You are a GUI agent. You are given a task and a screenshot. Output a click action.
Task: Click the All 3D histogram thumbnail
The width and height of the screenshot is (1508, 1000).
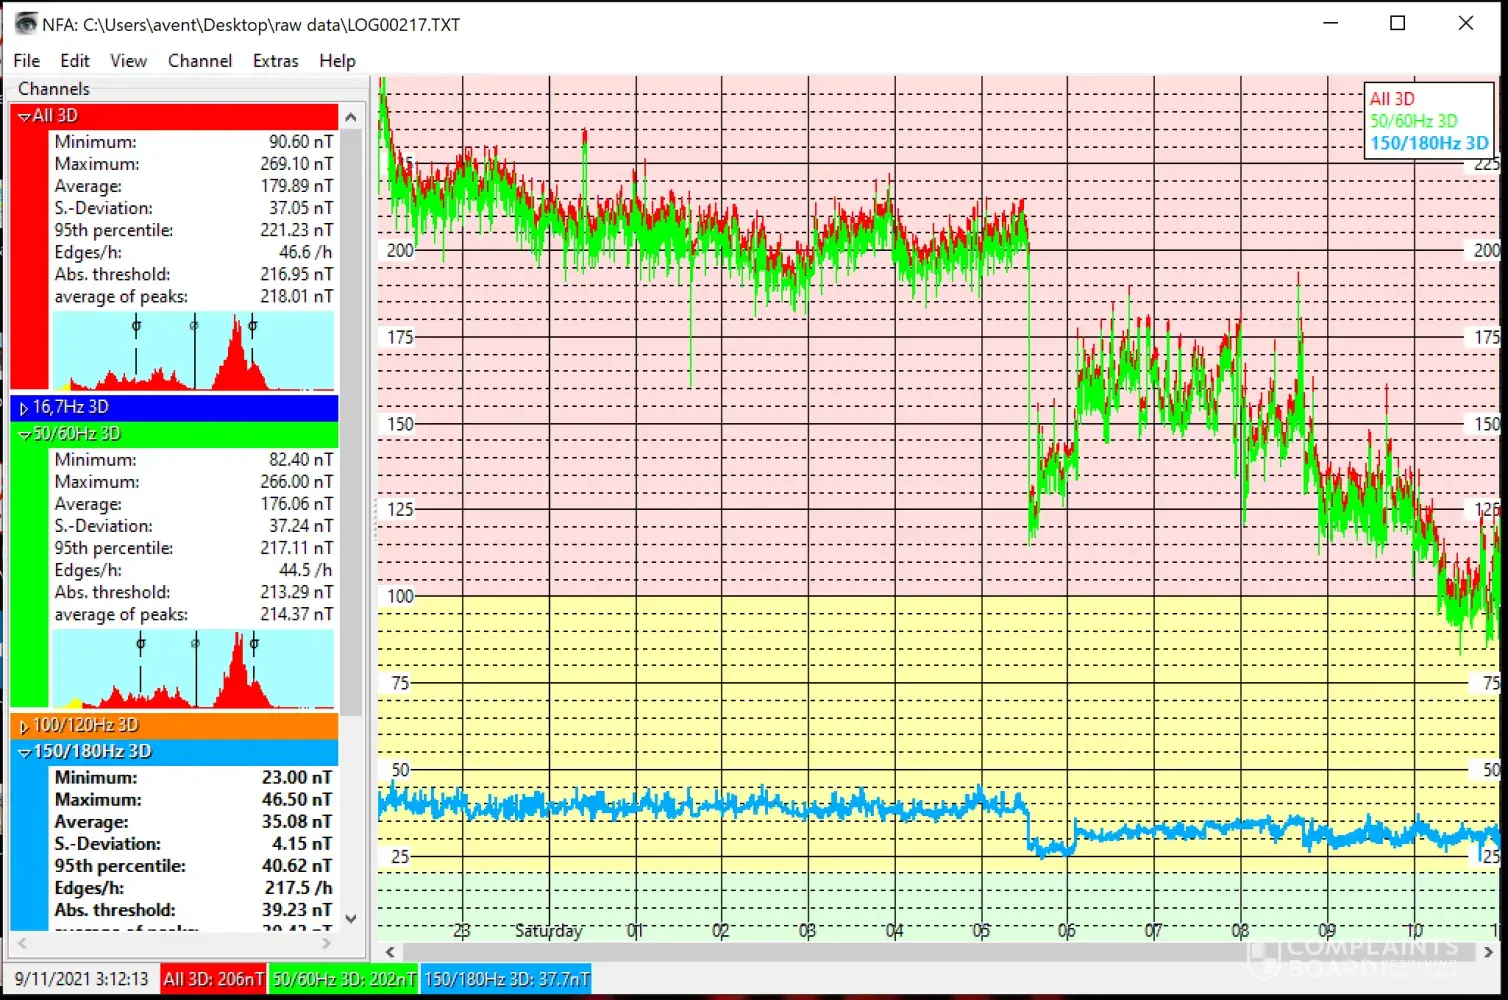193,351
